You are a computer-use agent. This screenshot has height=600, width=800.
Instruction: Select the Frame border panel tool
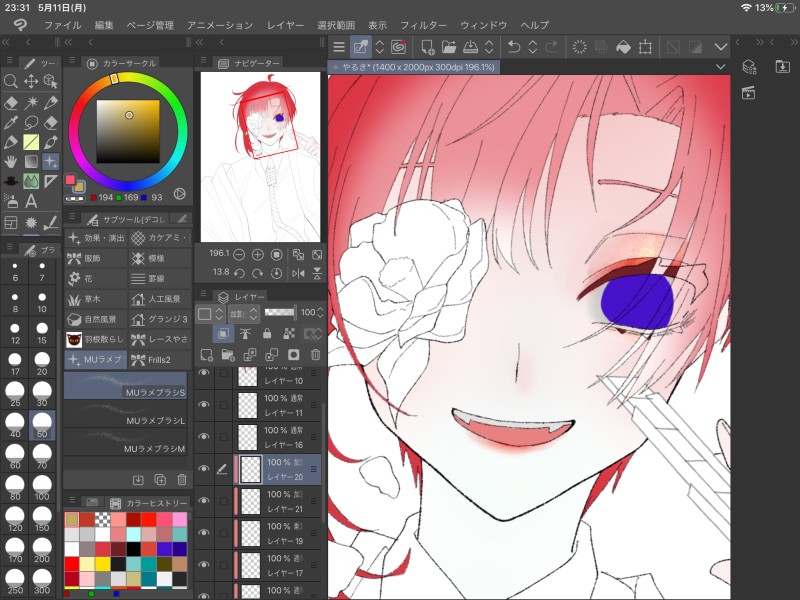pos(10,222)
